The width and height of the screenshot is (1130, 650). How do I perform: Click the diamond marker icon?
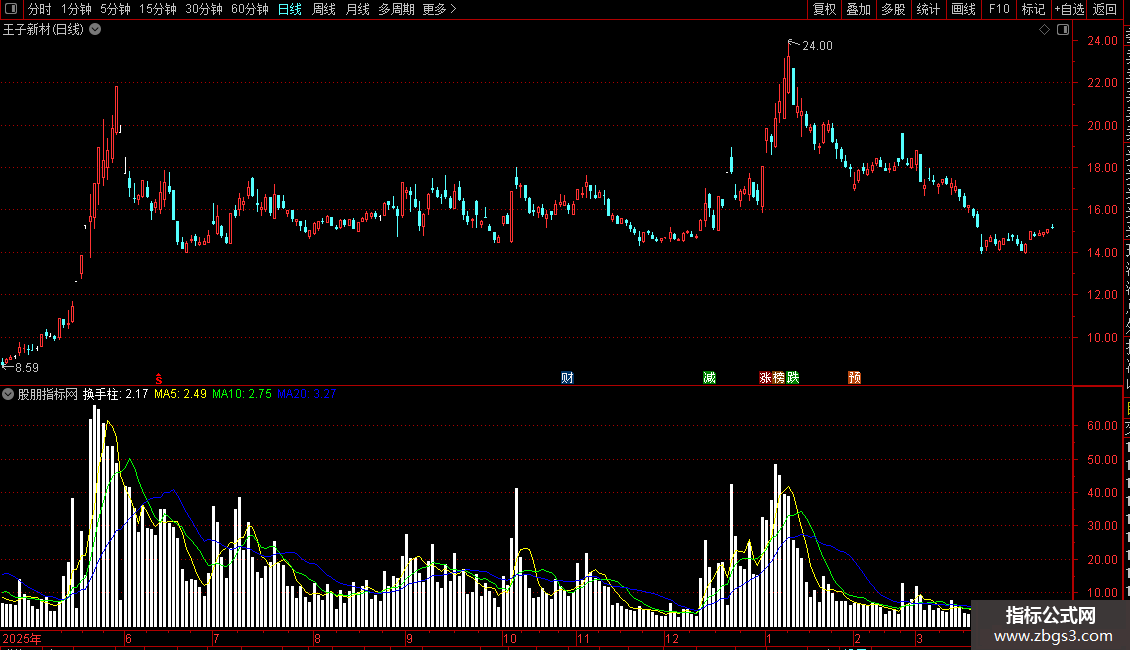(x=1044, y=30)
